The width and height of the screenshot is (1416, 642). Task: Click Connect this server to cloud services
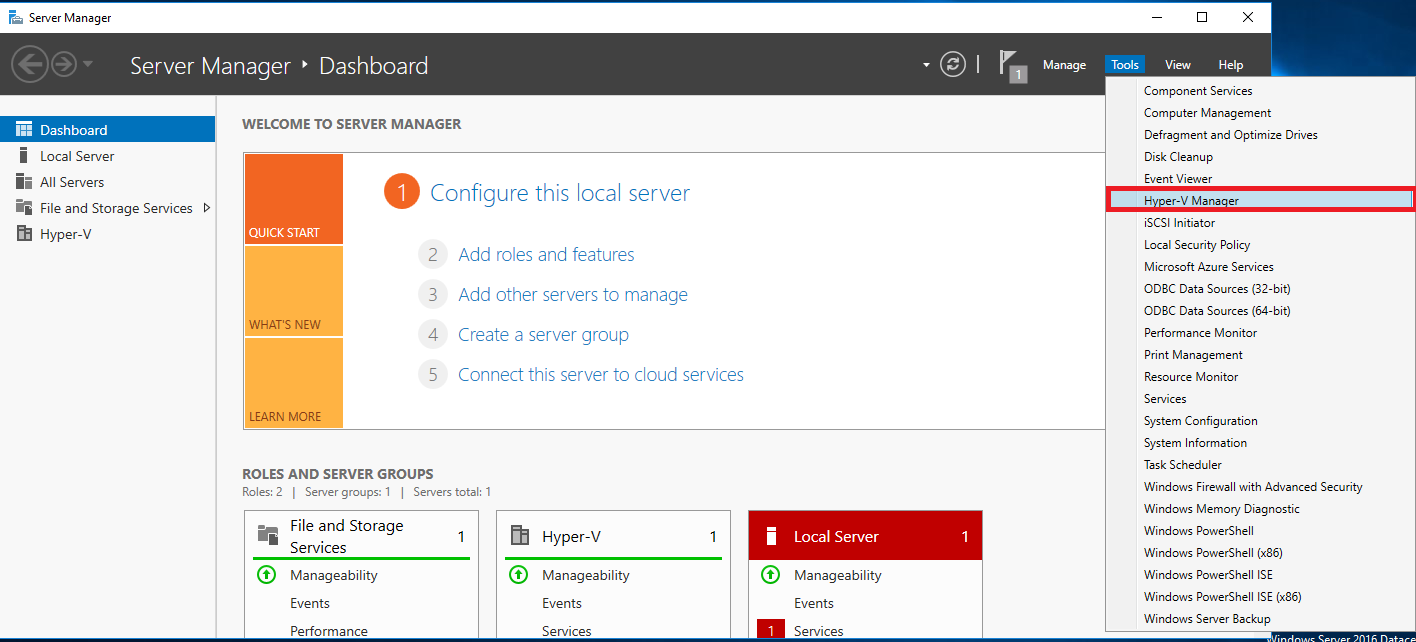point(601,375)
